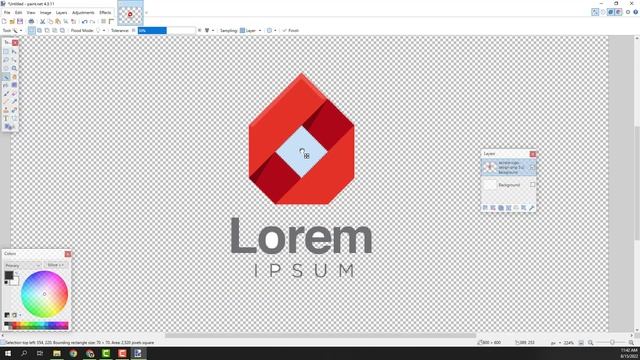
Task: Duplicate the layer in Layers panel
Action: [x=500, y=208]
